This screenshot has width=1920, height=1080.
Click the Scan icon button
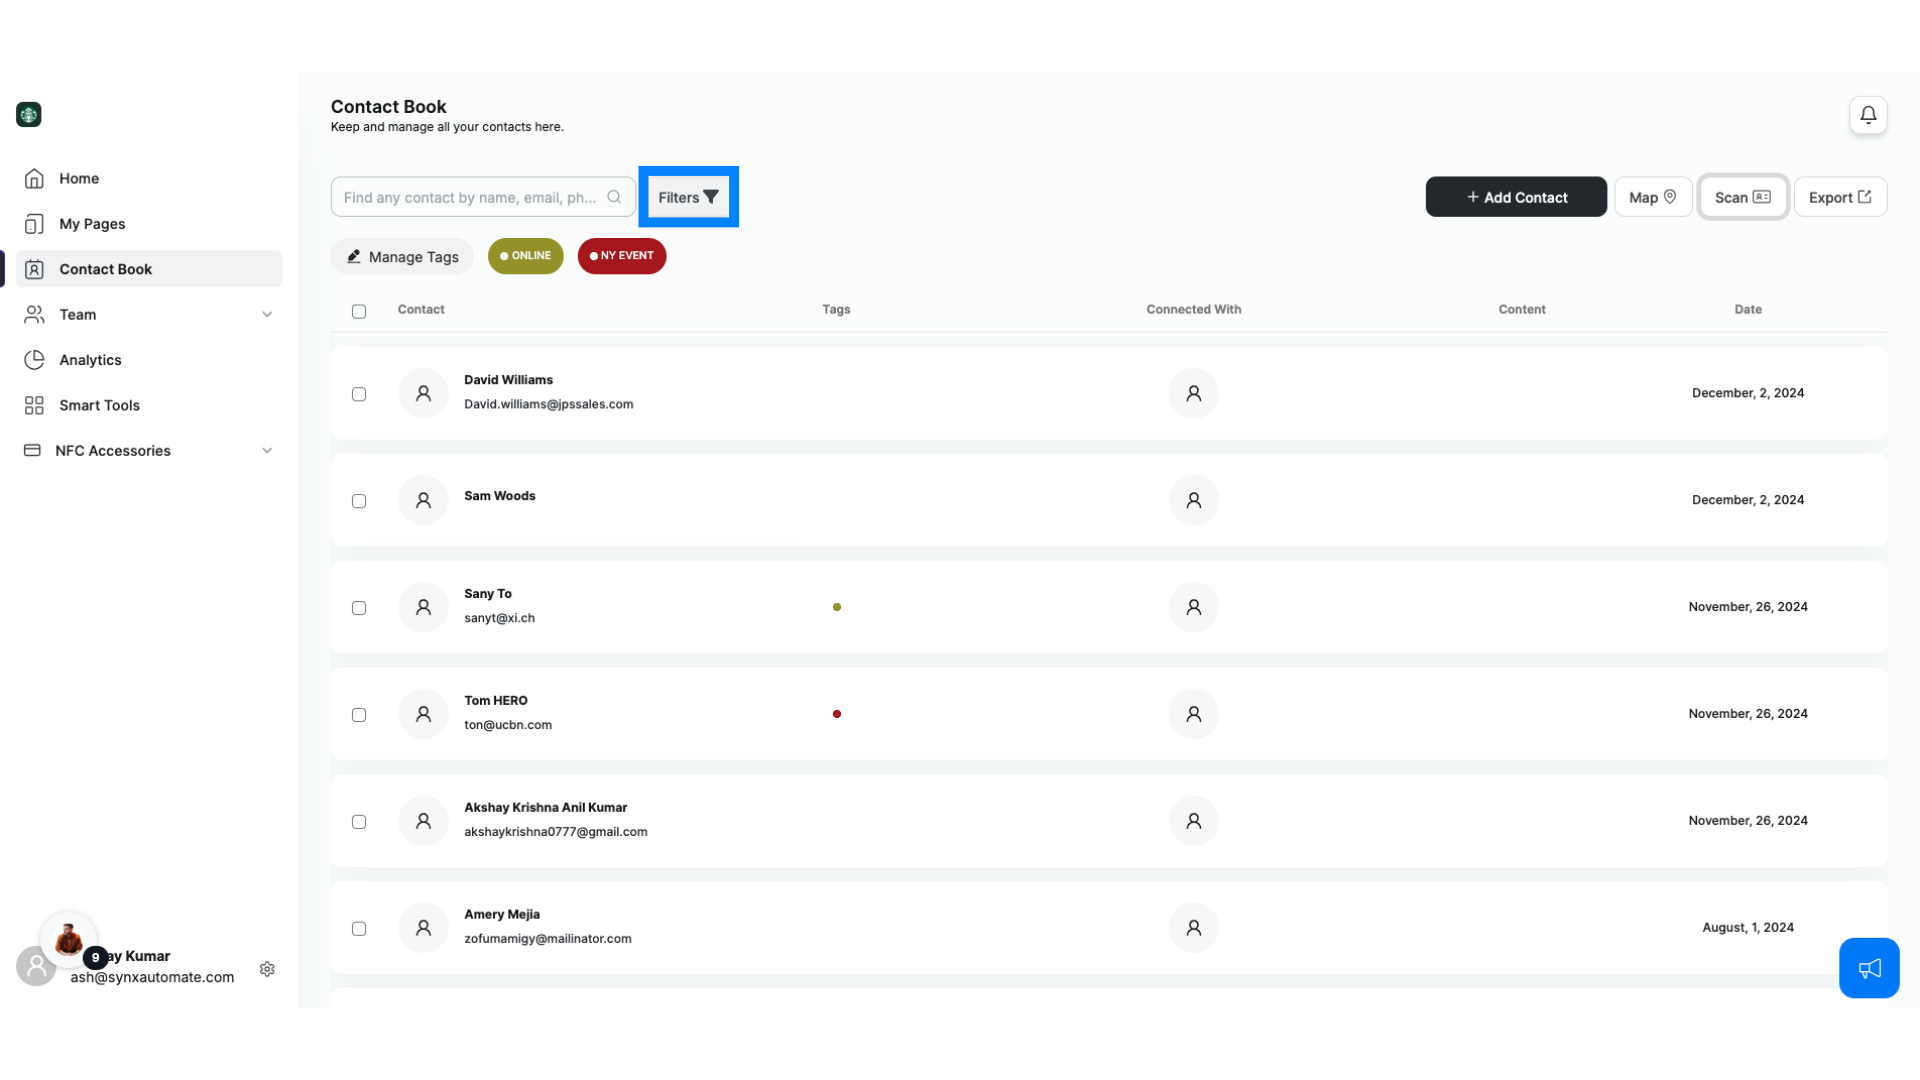tap(1741, 196)
